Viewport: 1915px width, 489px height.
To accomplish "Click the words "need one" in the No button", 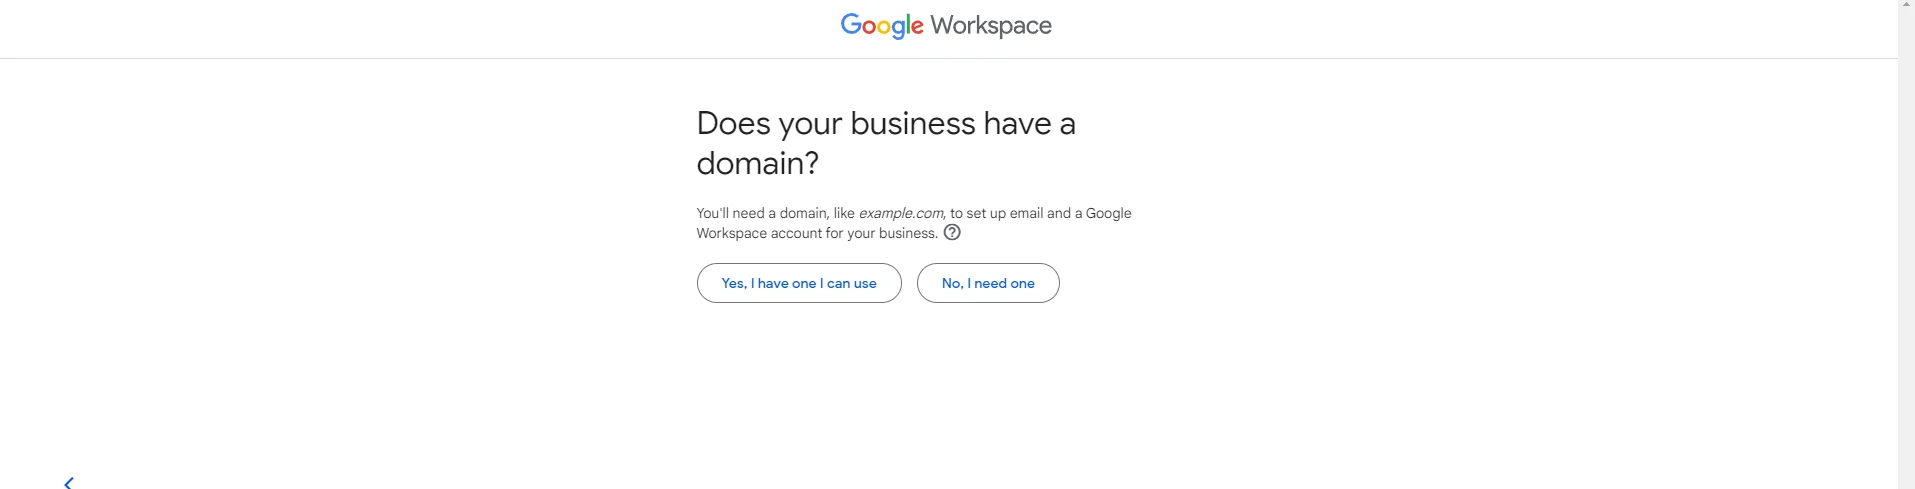I will 1004,283.
